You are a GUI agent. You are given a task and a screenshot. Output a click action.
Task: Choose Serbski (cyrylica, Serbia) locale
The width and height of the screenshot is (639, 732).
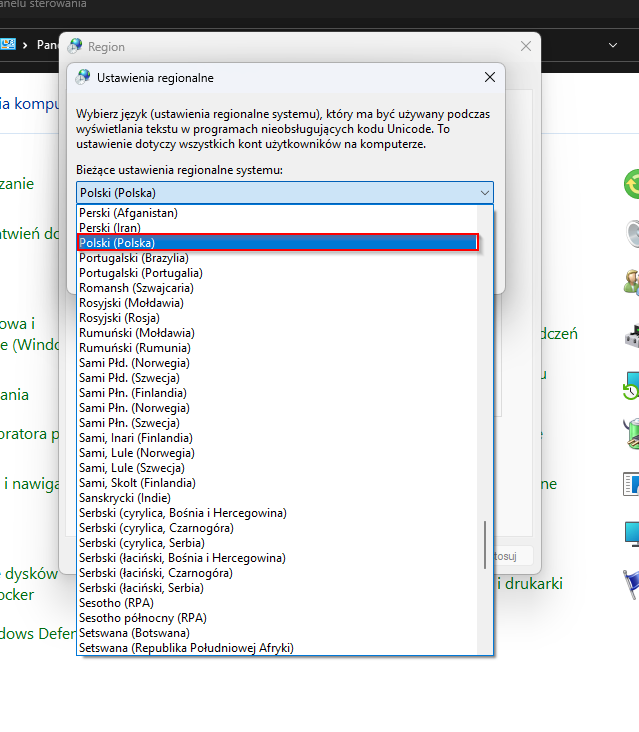[149, 543]
